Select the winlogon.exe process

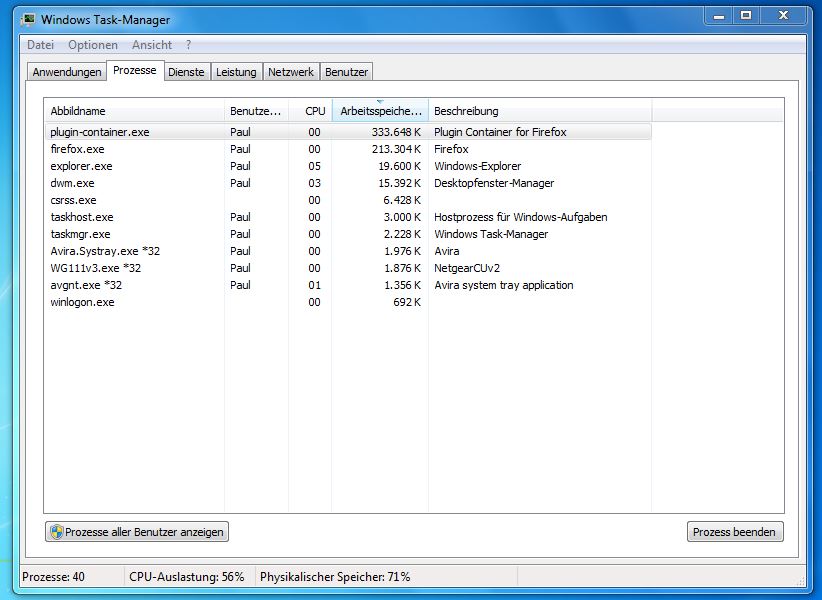348,302
